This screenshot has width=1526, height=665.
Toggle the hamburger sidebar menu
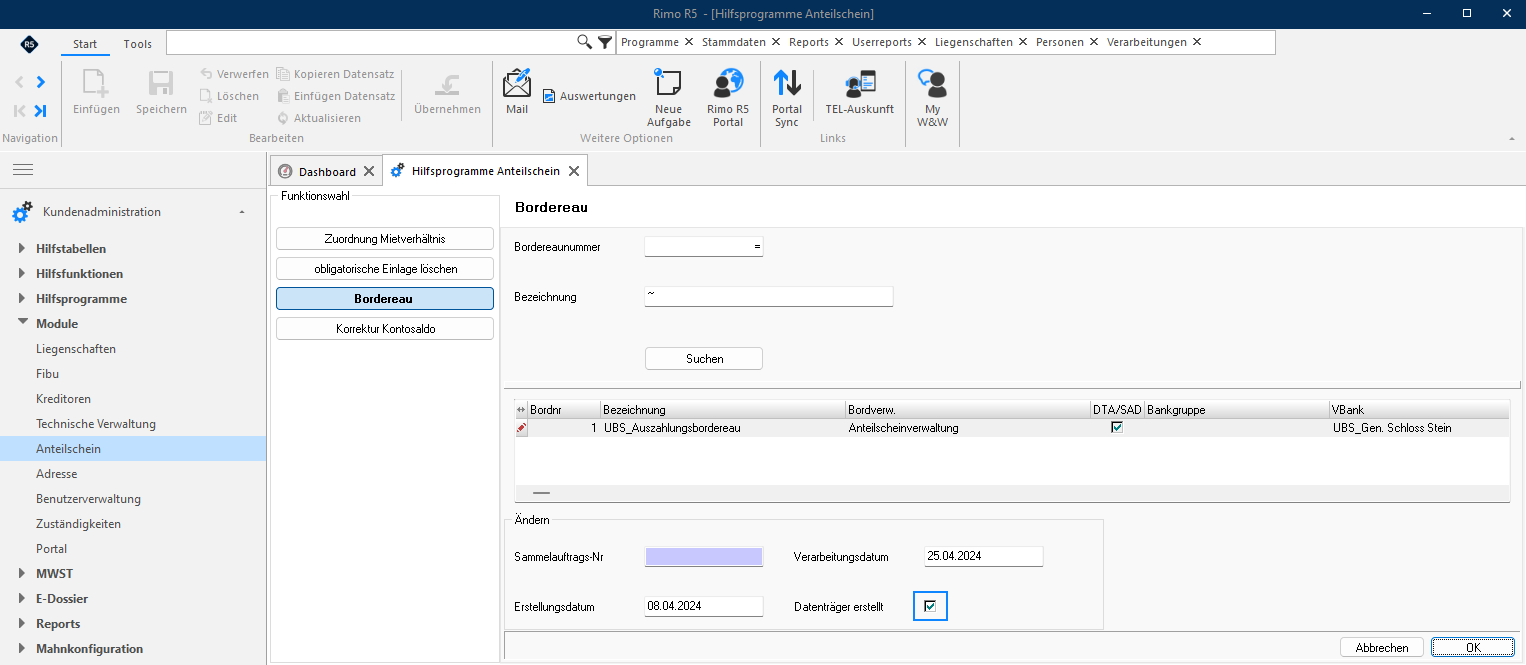click(23, 170)
